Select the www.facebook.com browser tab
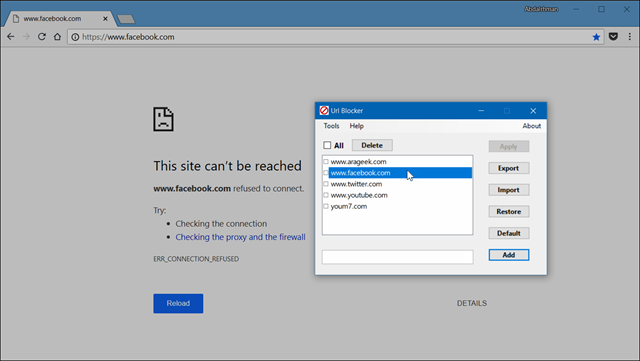 pyautogui.click(x=60, y=18)
